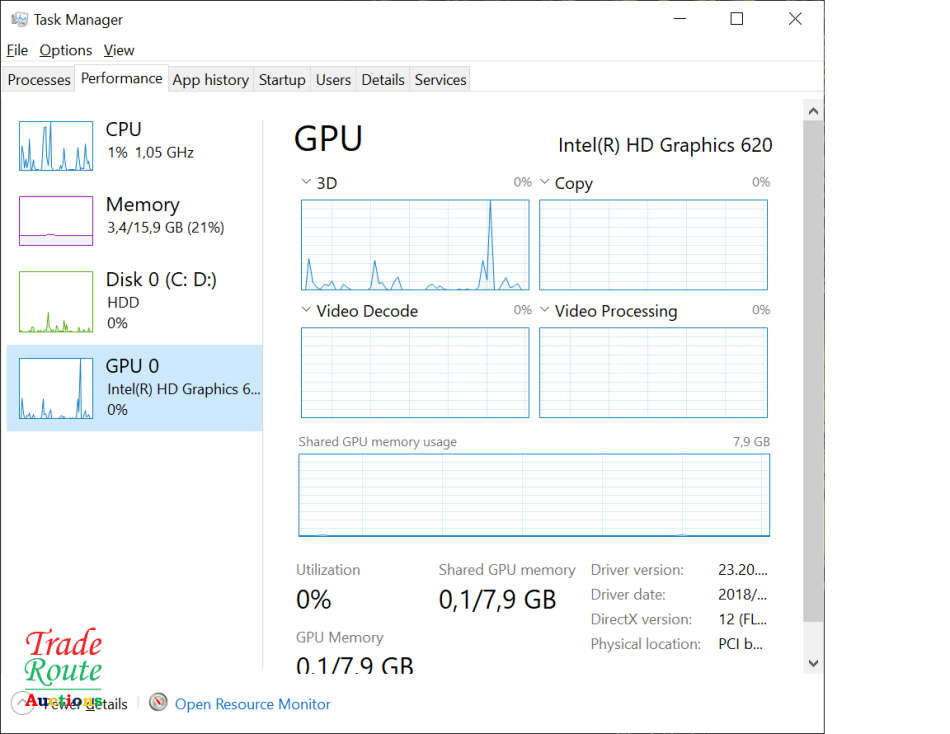950x734 pixels.
Task: Open the Copy graph dropdown chevron
Action: click(545, 183)
